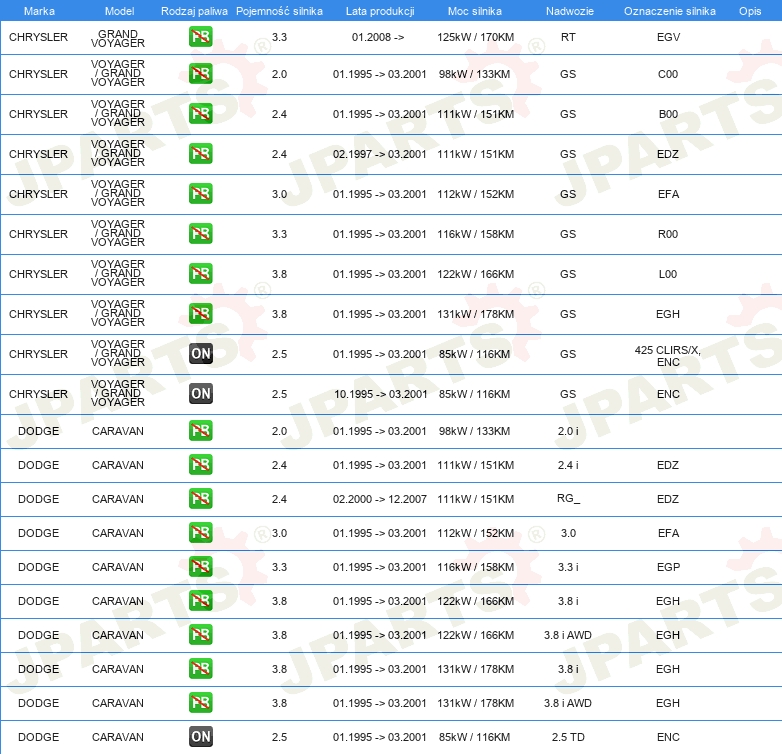This screenshot has width=782, height=754.
Task: Click the petrol icon in the Chrysler EGV row
Action: coord(200,38)
